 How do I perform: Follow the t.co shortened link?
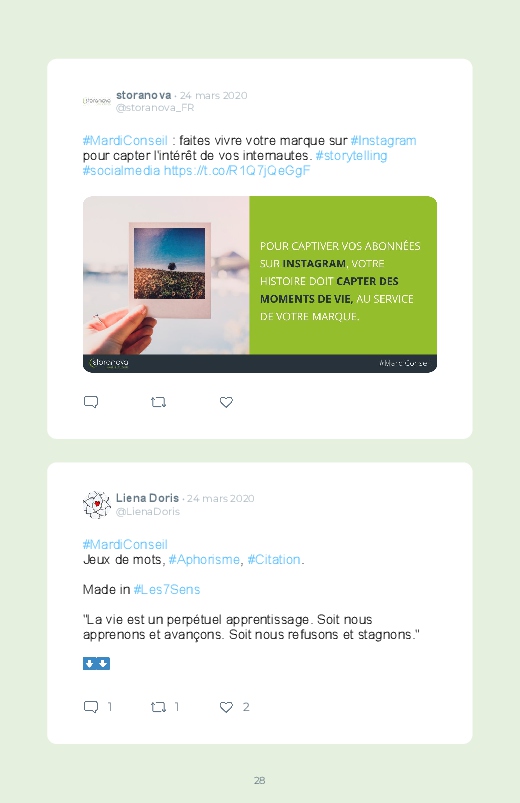pos(237,171)
